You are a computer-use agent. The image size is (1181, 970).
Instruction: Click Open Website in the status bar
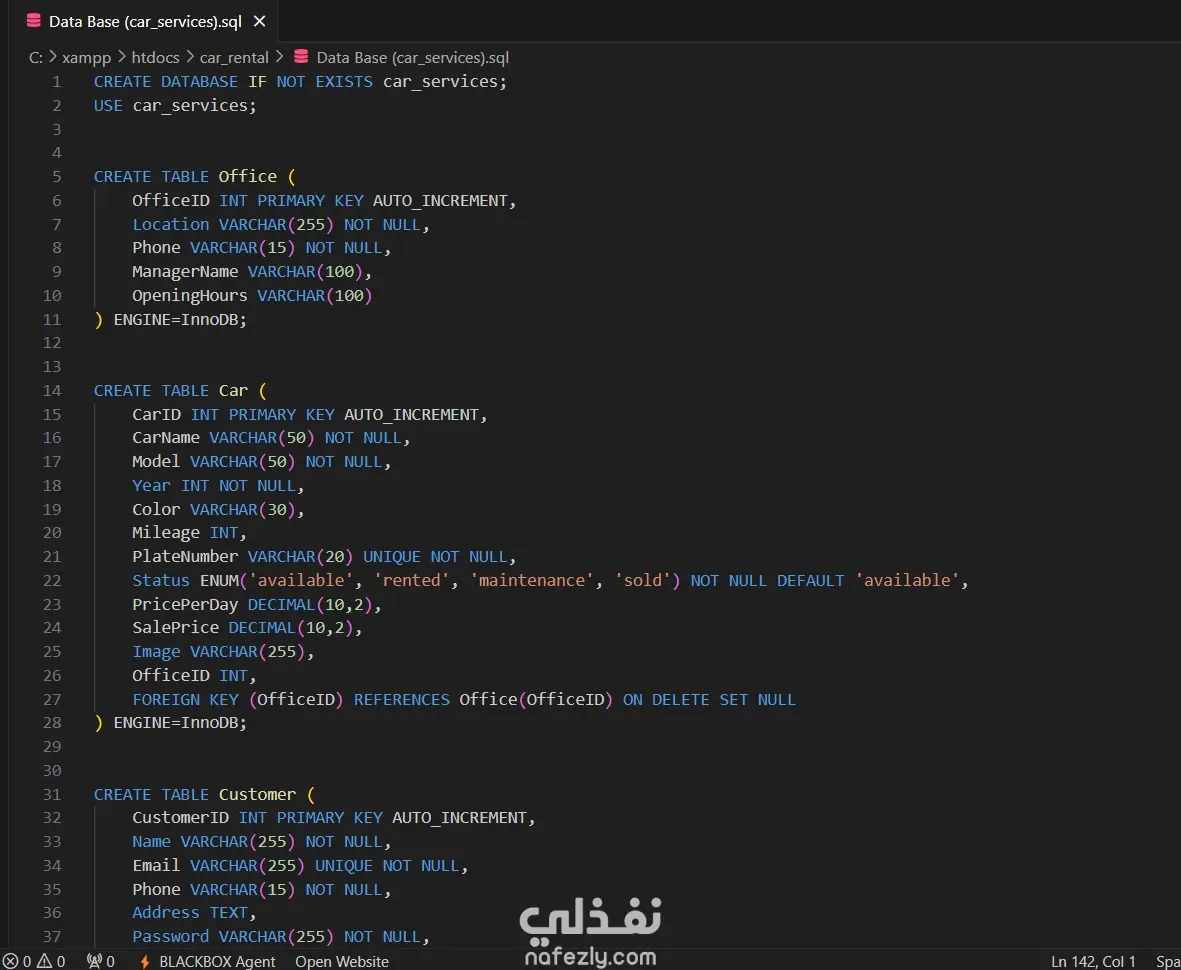coord(342,962)
